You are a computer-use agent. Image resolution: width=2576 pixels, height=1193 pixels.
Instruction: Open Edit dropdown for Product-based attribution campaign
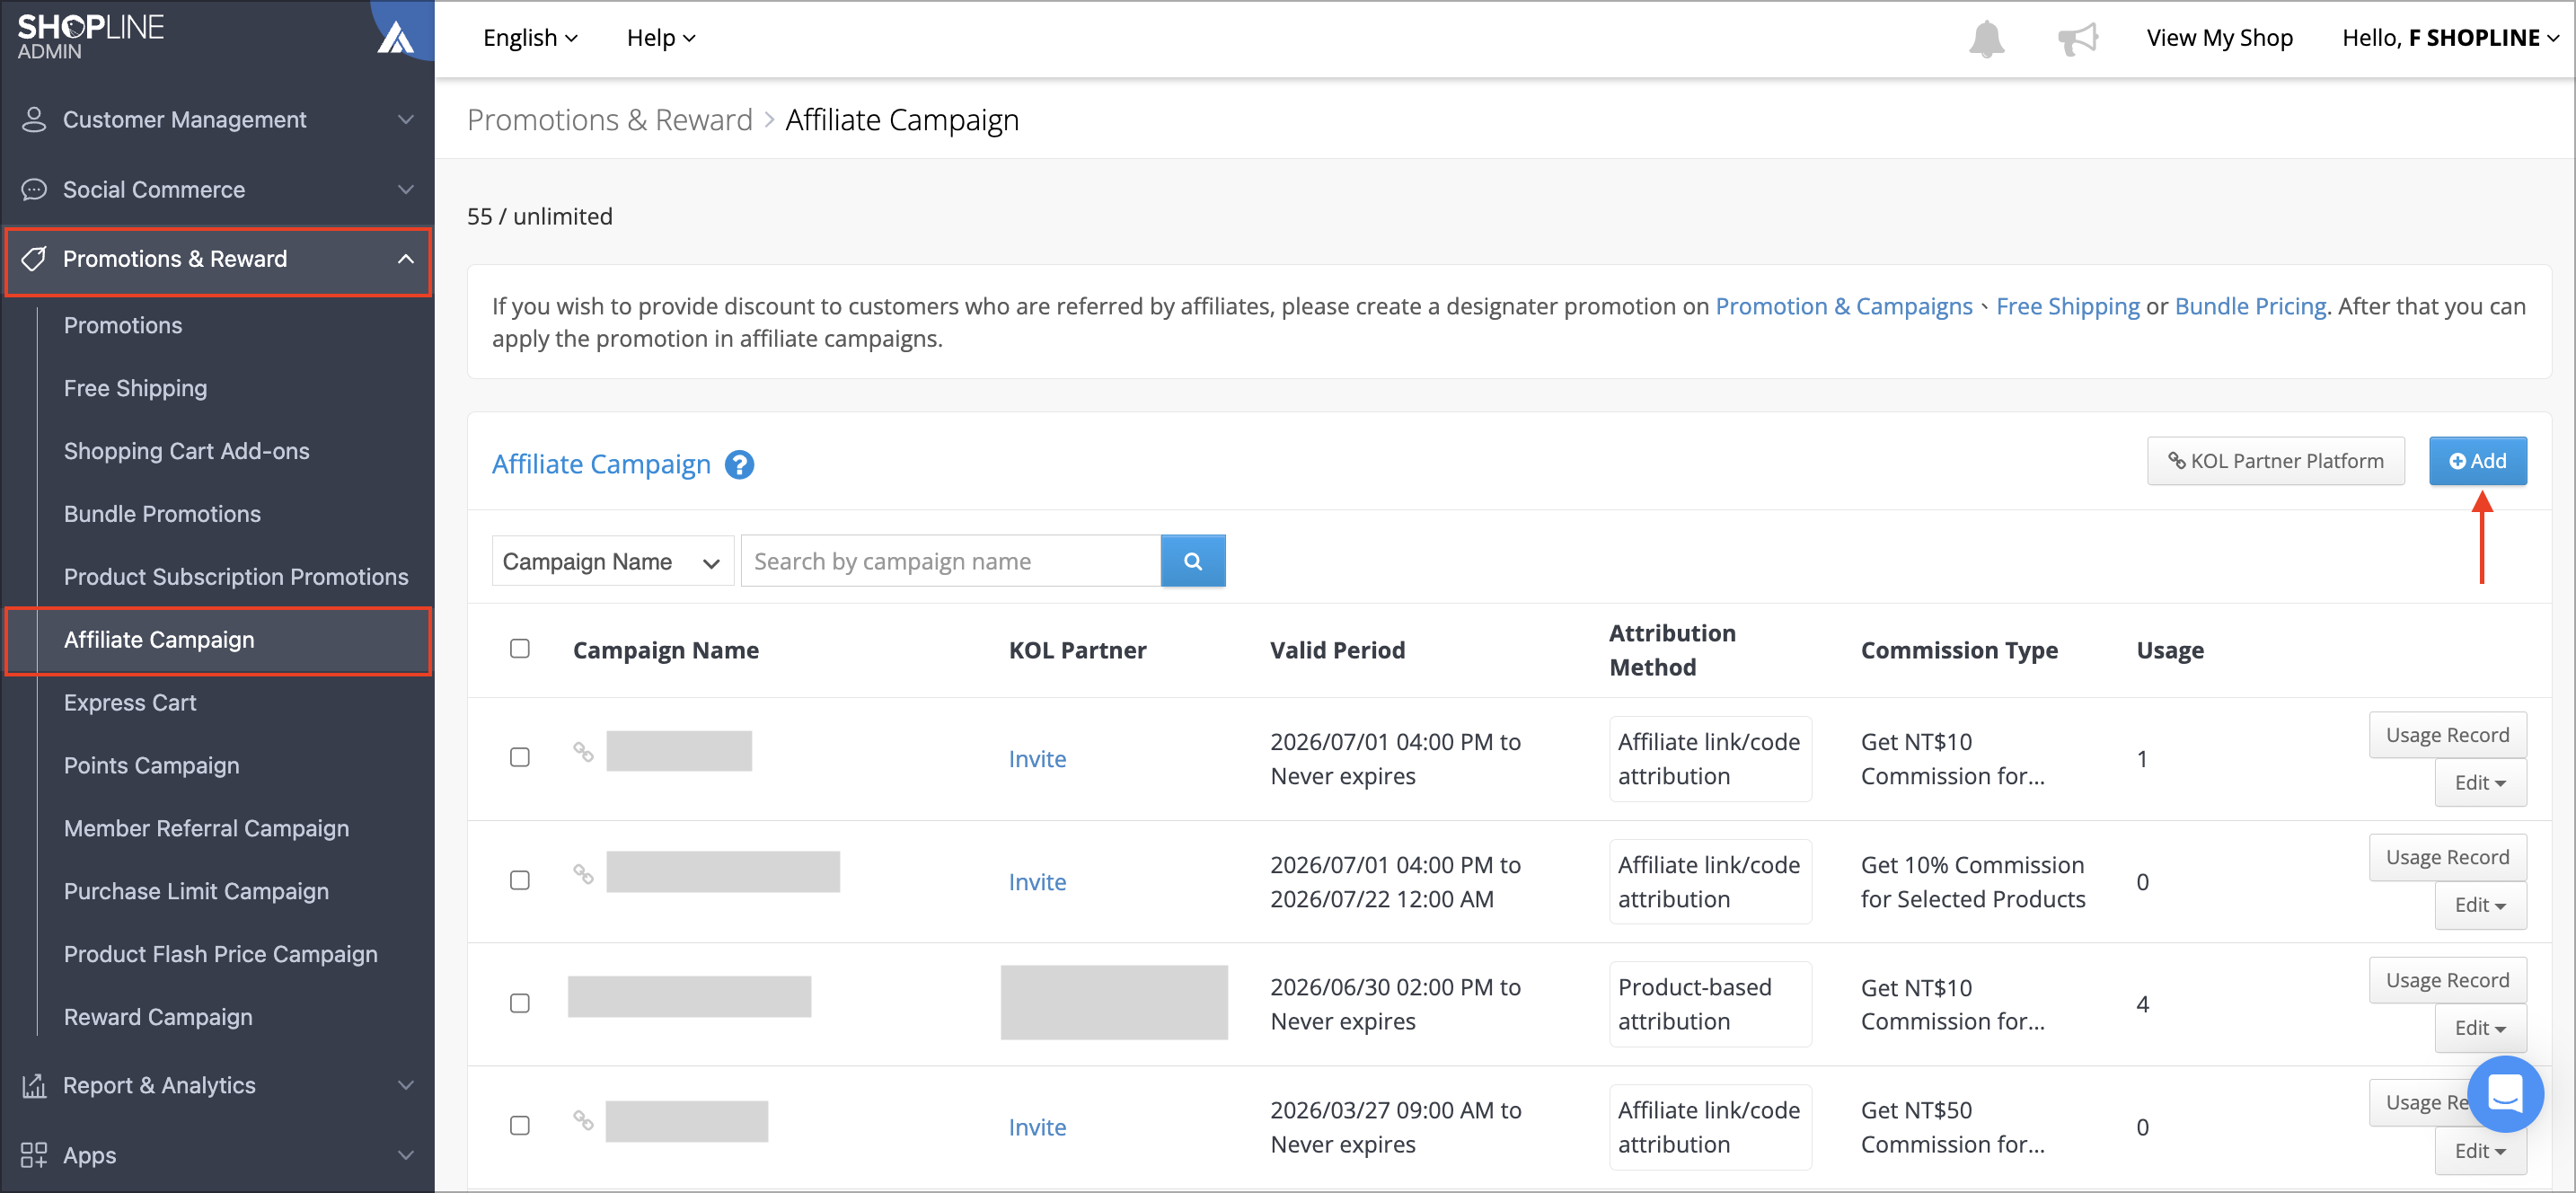tap(2480, 1028)
